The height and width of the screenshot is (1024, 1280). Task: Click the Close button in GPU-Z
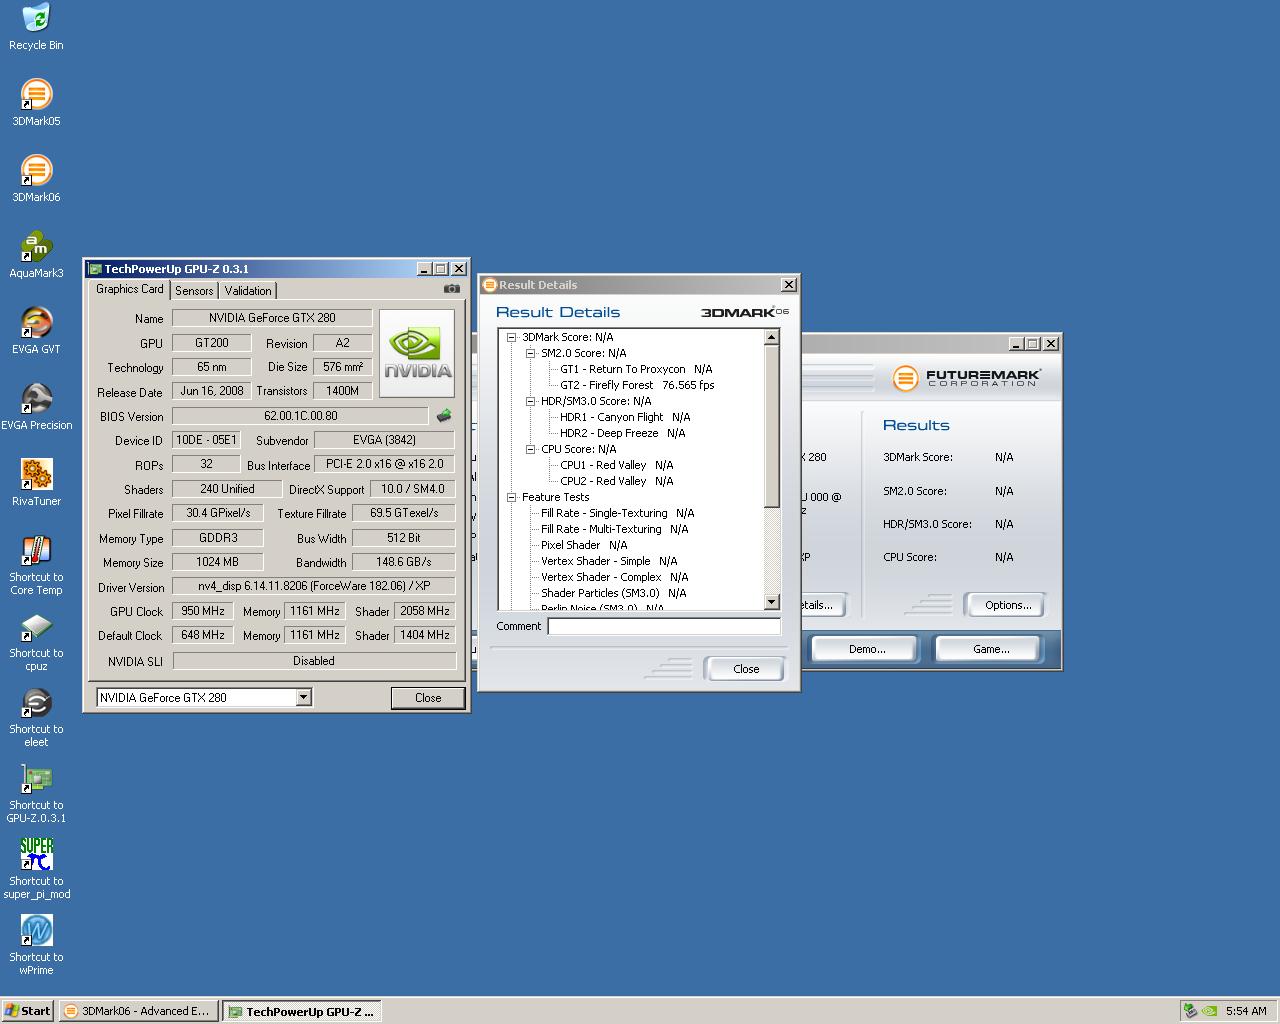(428, 698)
